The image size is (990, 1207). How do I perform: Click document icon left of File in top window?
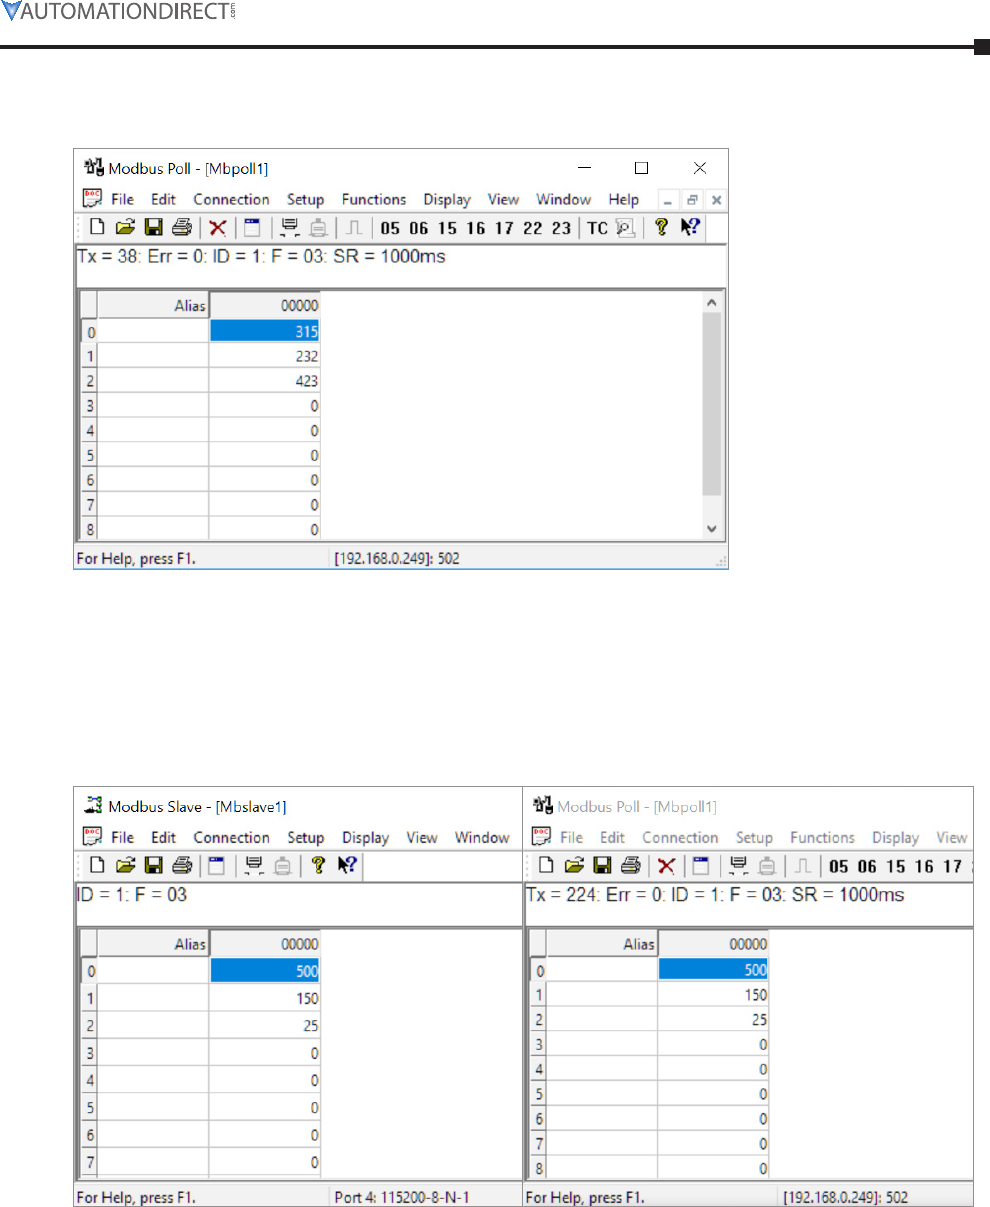pyautogui.click(x=92, y=198)
